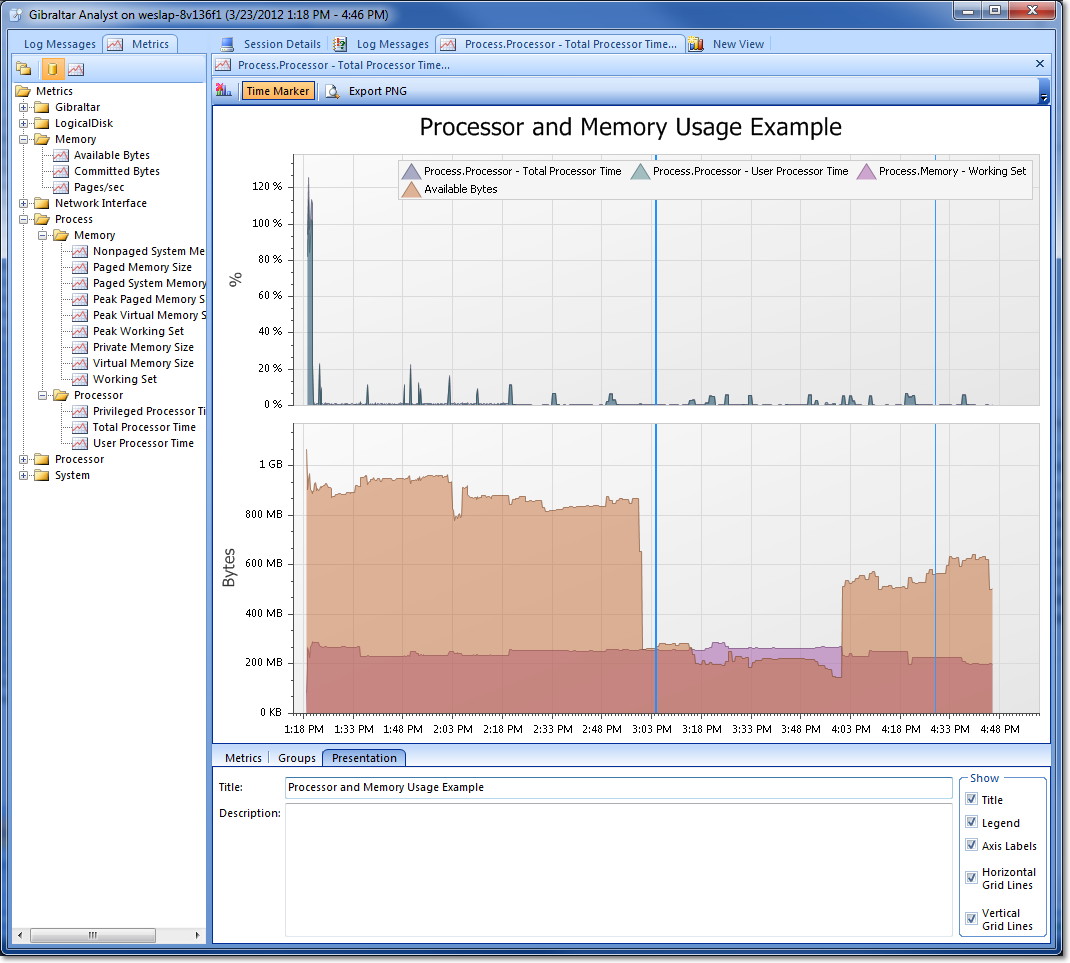Toggle the Time Marker button
The image size is (1070, 963).
[277, 91]
